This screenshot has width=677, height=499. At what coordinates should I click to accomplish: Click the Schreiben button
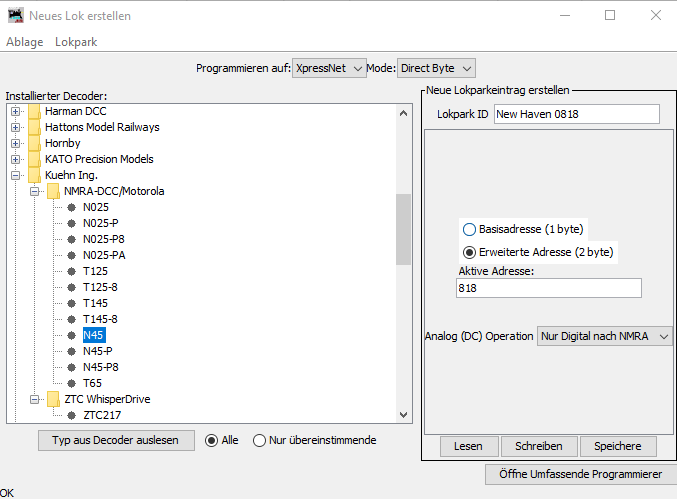point(538,446)
